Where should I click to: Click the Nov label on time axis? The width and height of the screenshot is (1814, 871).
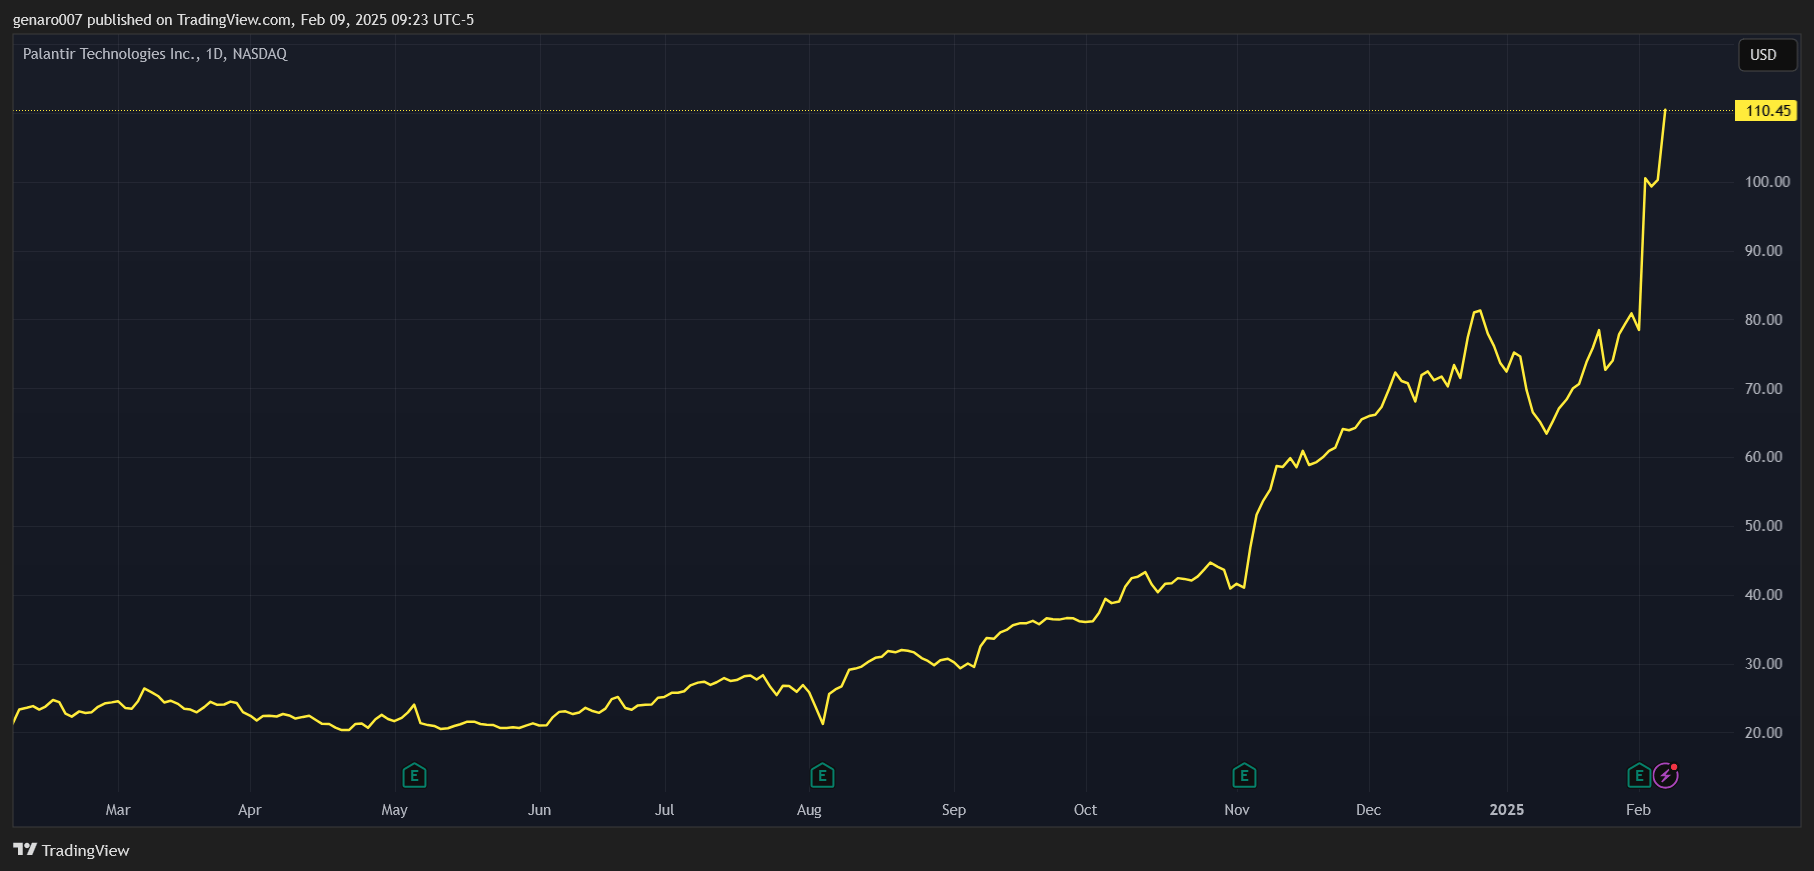[1237, 810]
